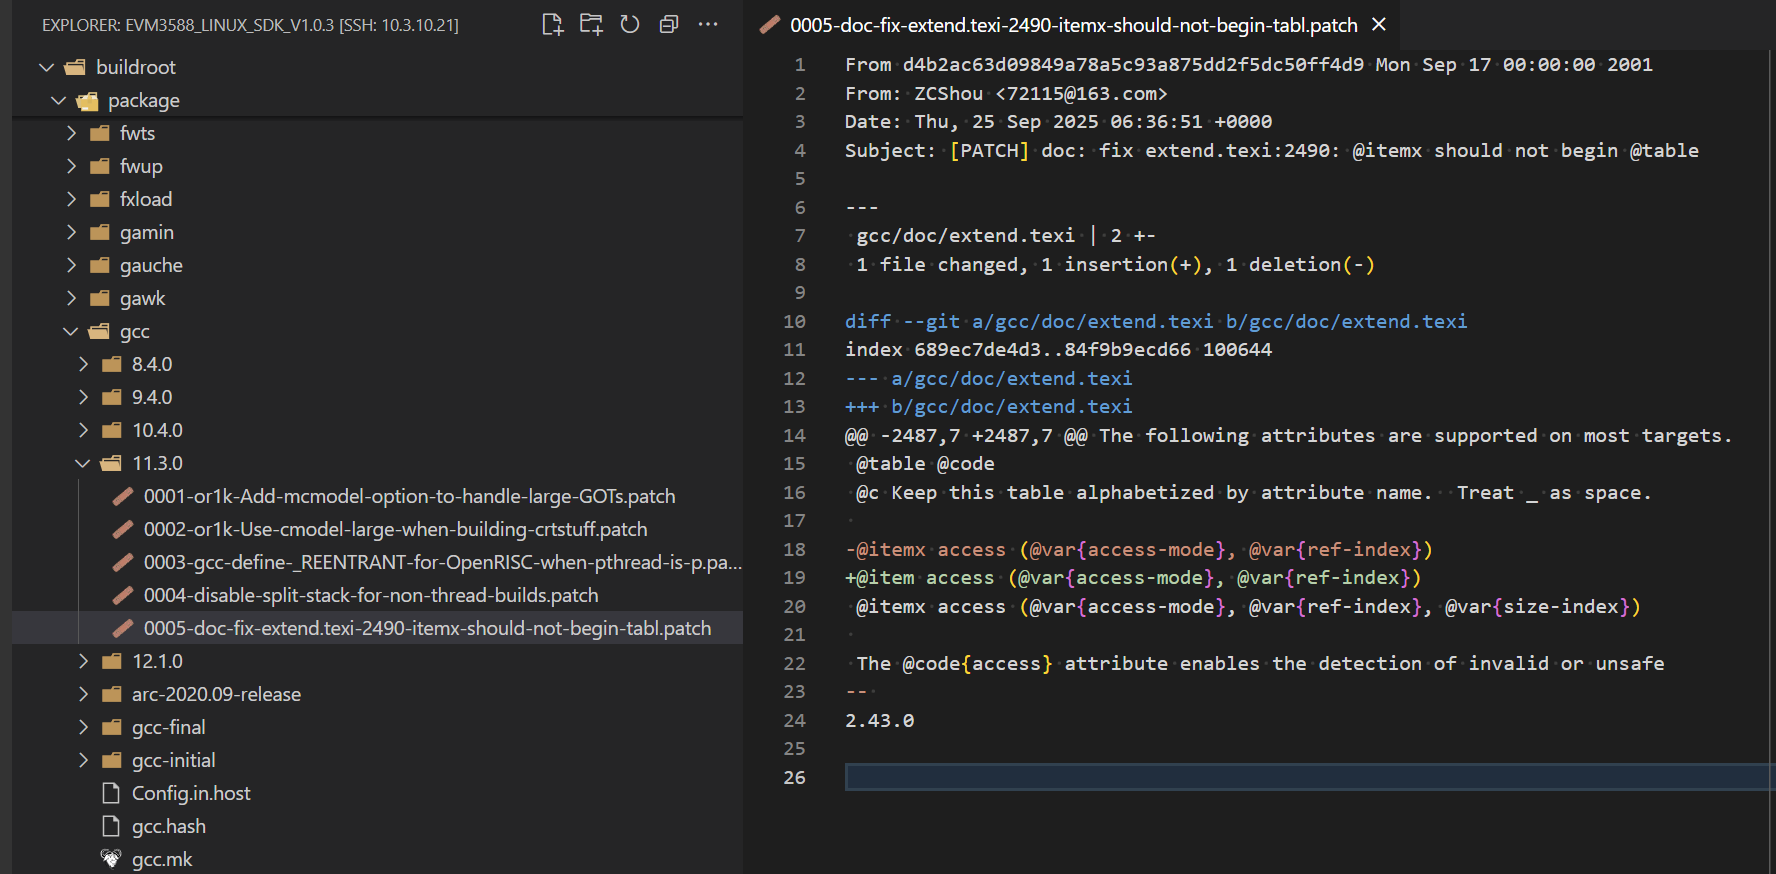Collapse the buildroot folder
Screen dimensions: 1776x874
(x=46, y=67)
